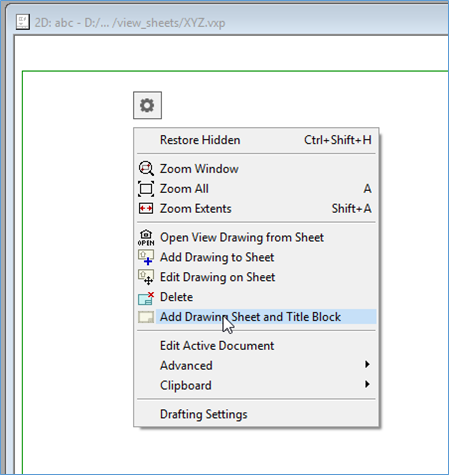
Task: Click the Add Drawing Sheet icon
Action: pos(146,317)
